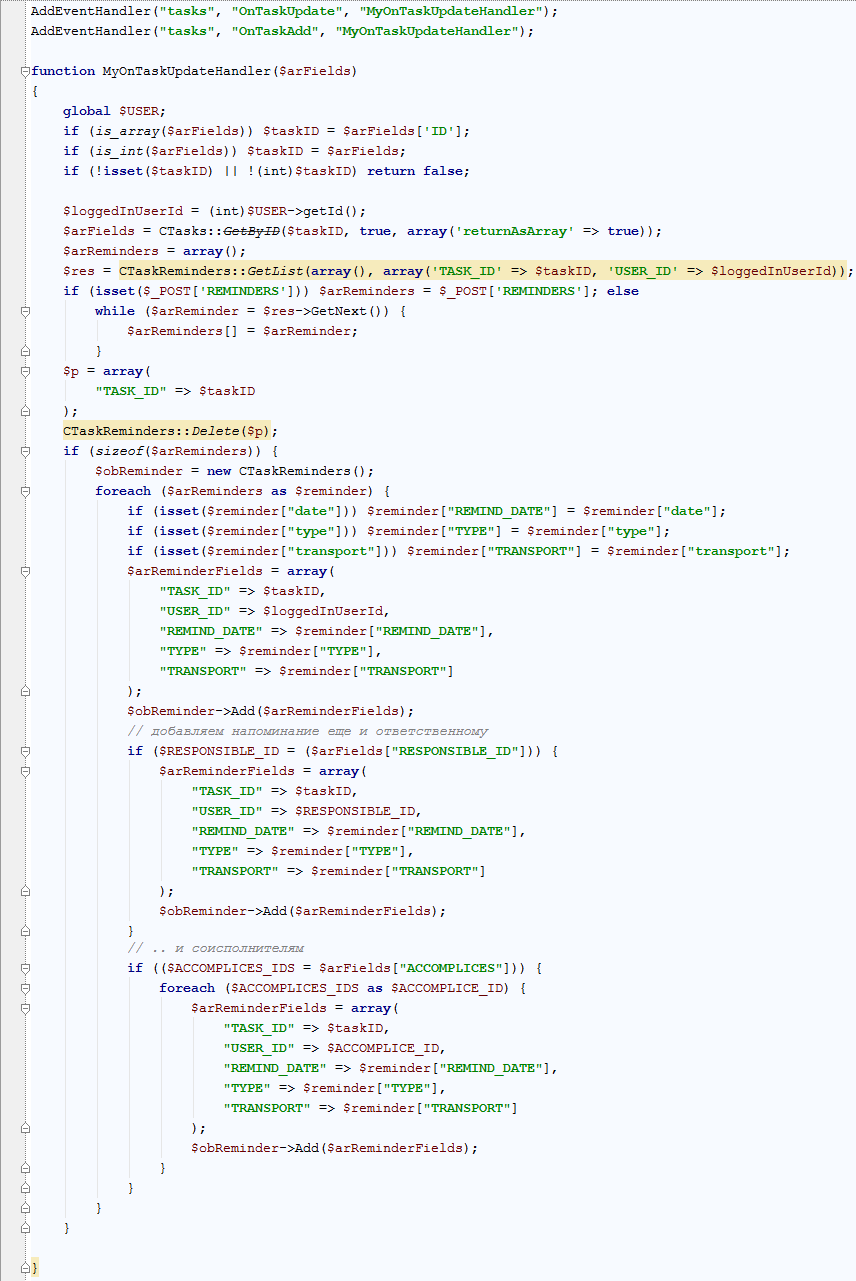Click fold-end marker at while loop closing brace
Viewport: 856px width, 1281px height.
(25, 351)
